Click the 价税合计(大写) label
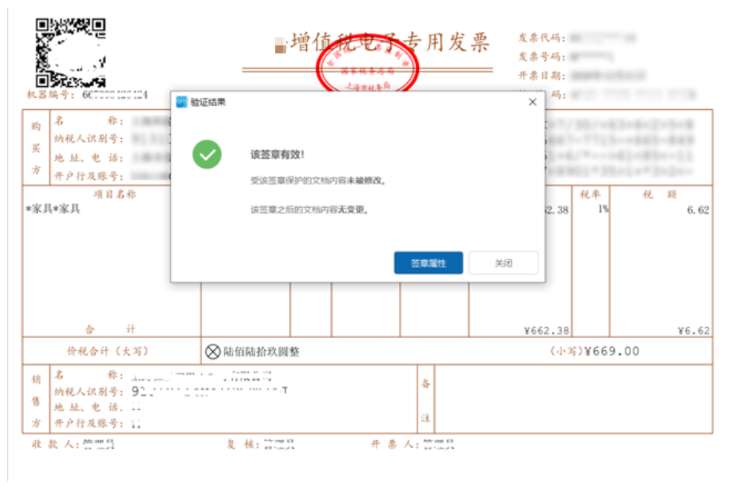 coord(108,351)
